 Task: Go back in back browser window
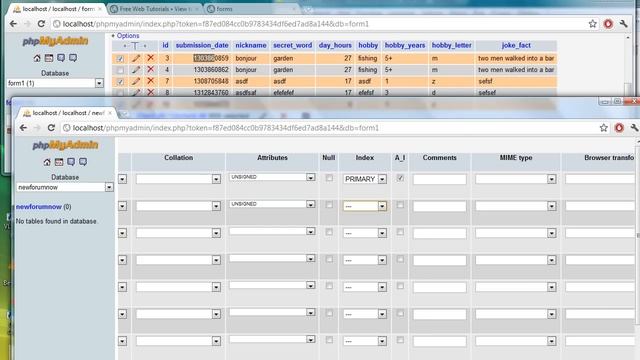coord(13,24)
